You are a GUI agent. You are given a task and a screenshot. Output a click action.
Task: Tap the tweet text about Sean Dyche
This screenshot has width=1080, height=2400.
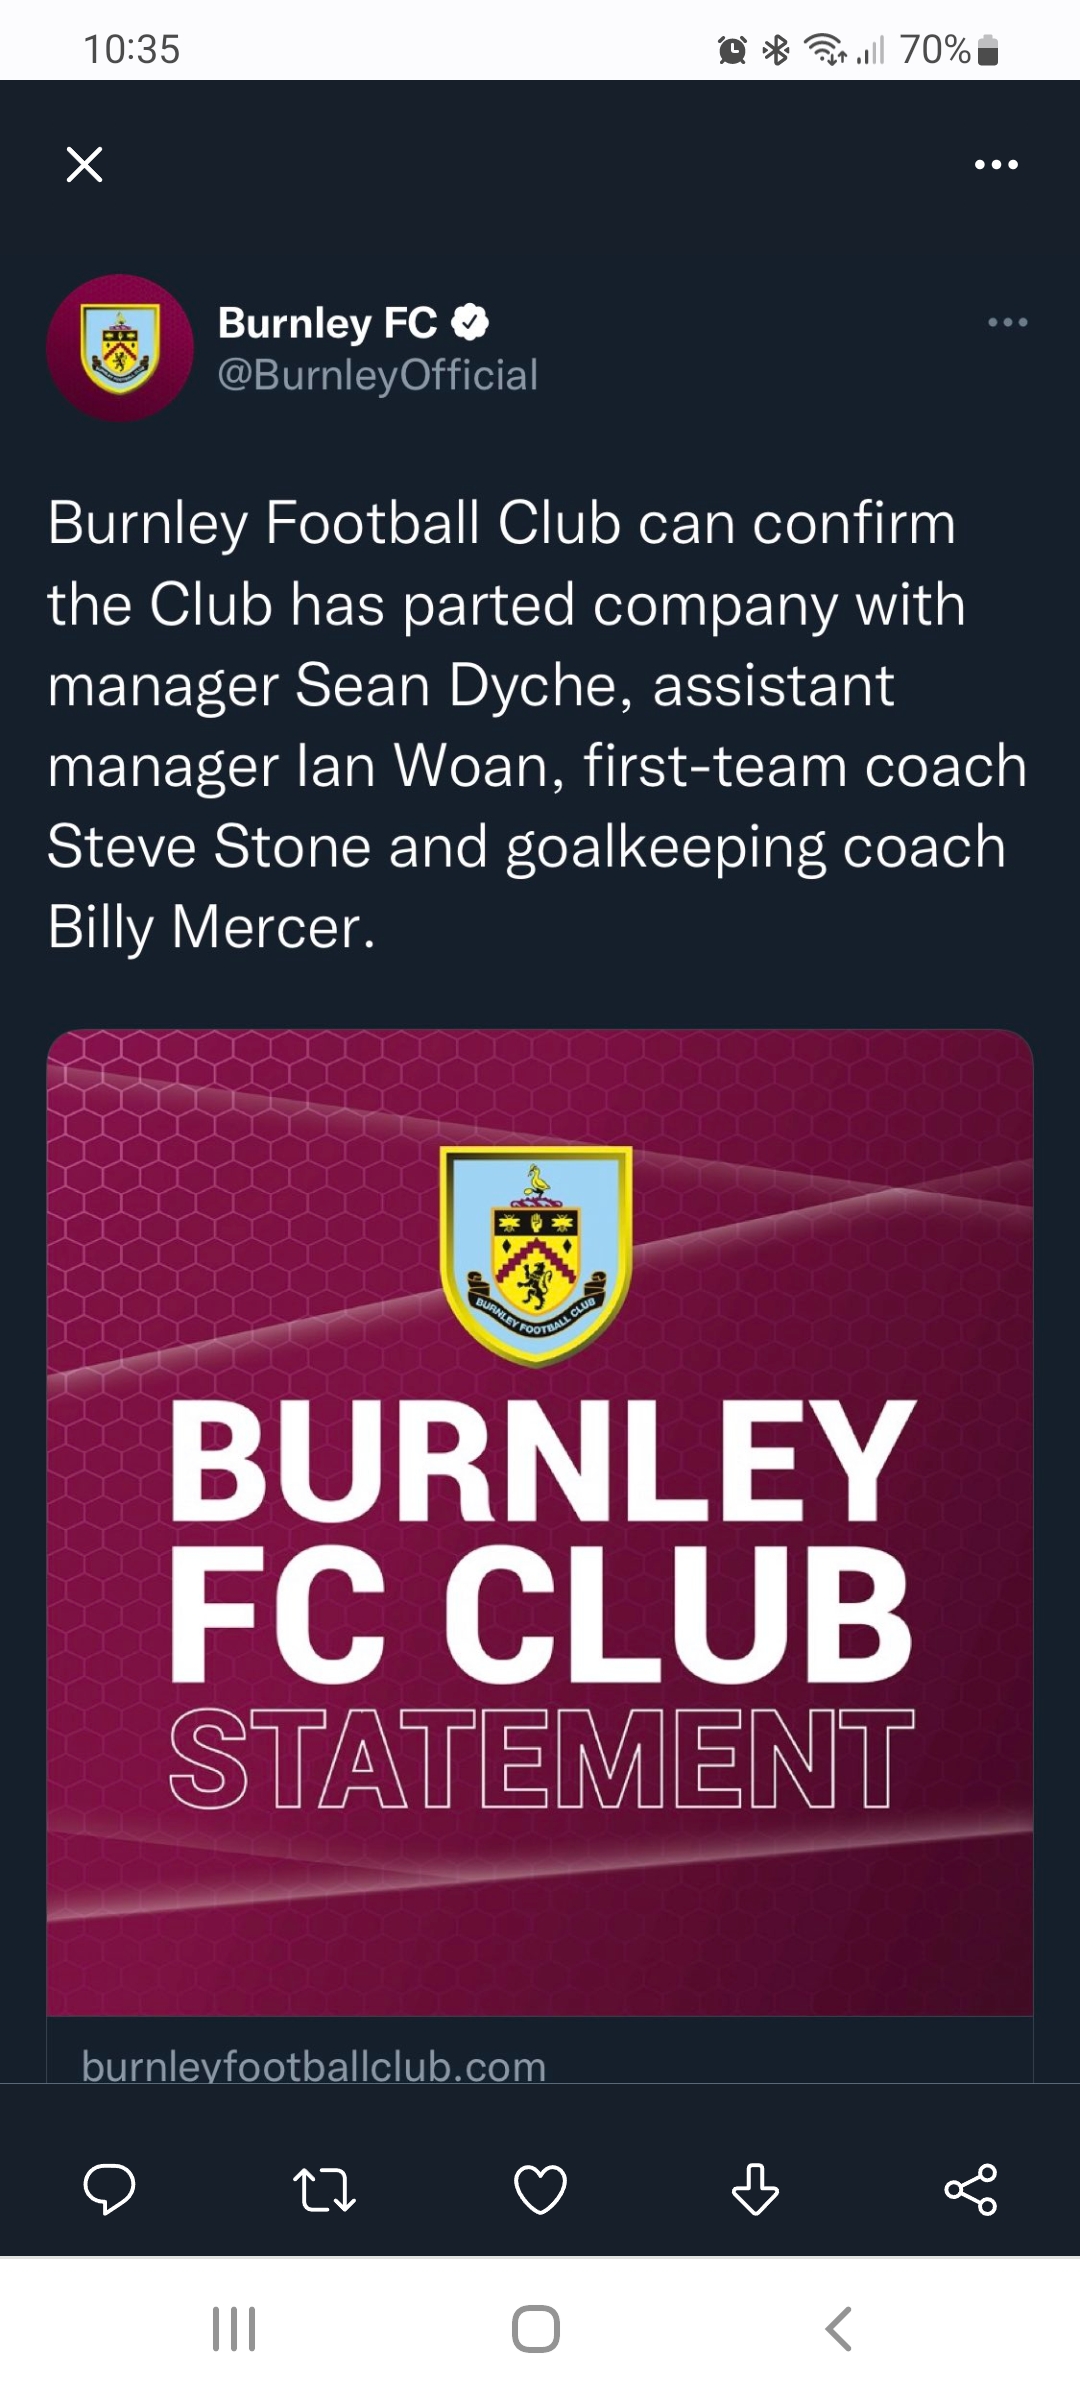536,725
